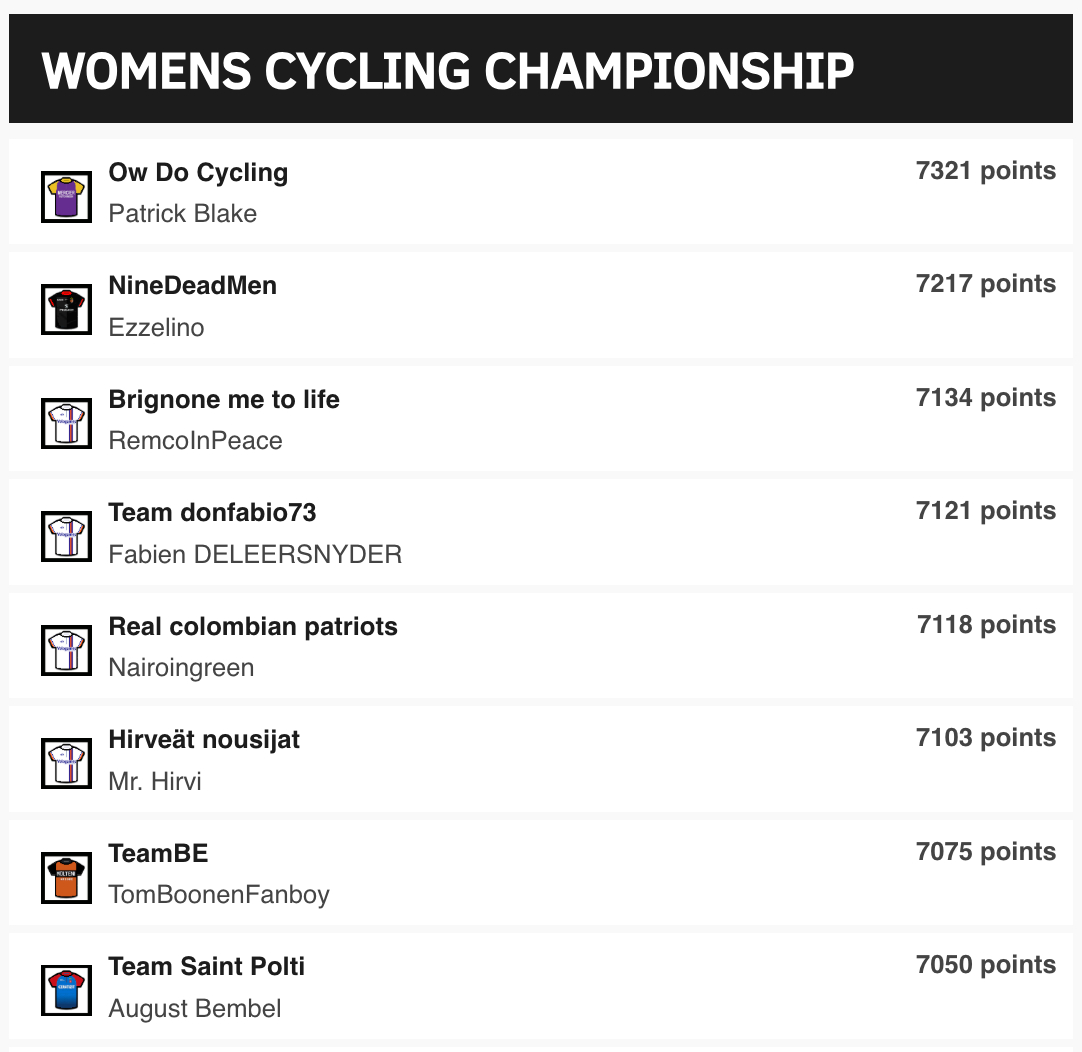This screenshot has height=1052, width=1082.
Task: Click the Womens Cycling Championship header
Action: [x=448, y=70]
